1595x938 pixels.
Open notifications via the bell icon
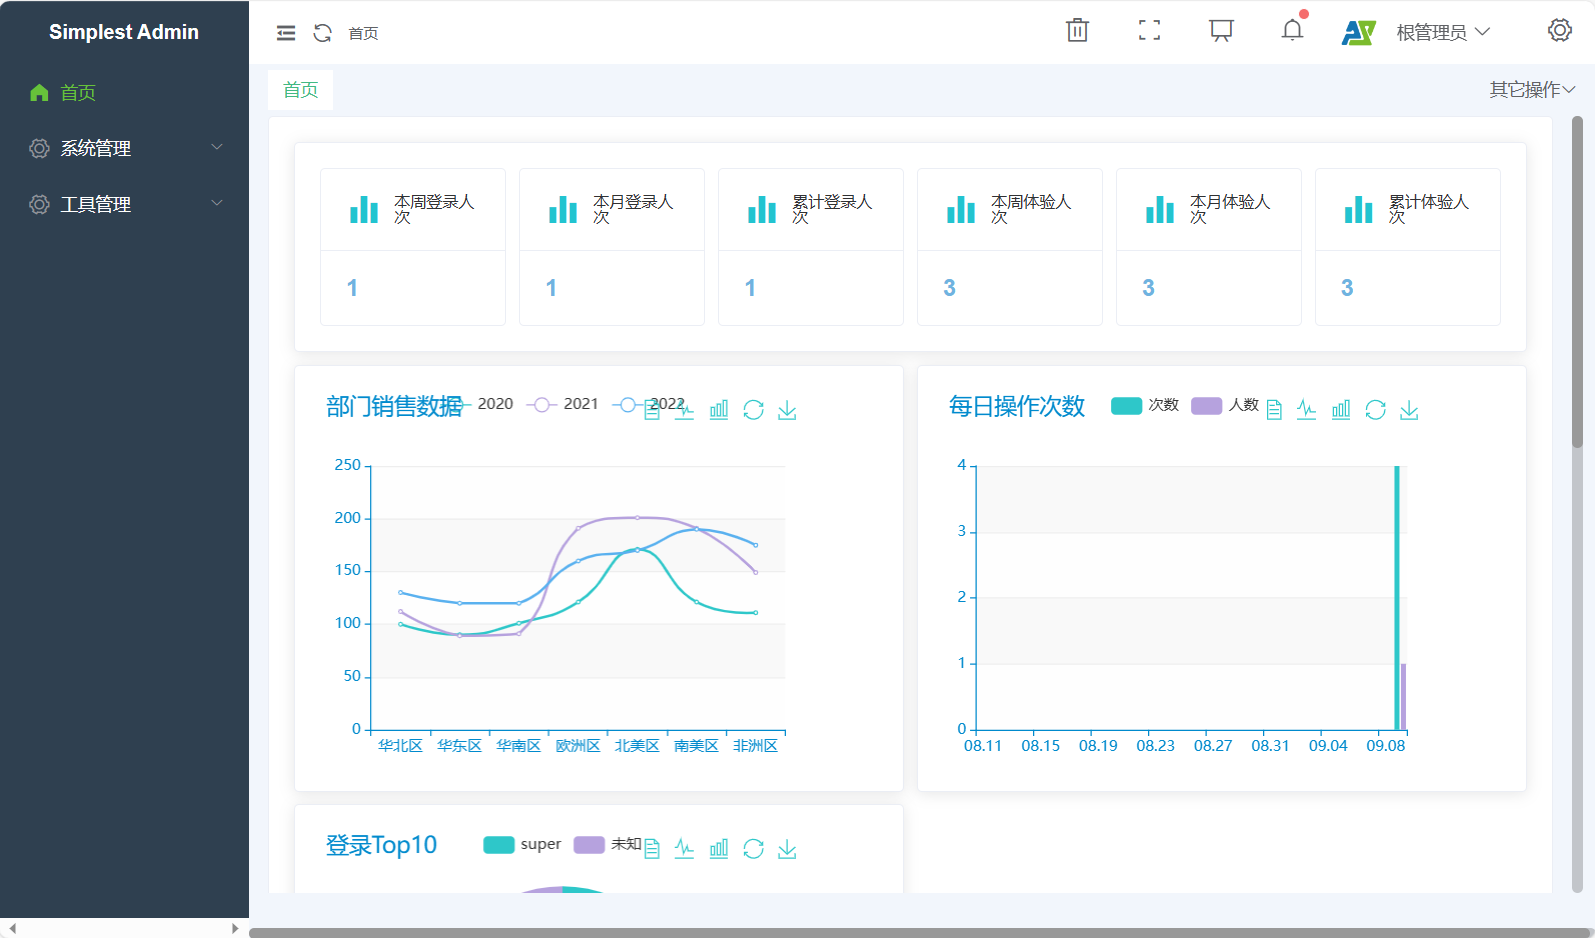(1292, 31)
